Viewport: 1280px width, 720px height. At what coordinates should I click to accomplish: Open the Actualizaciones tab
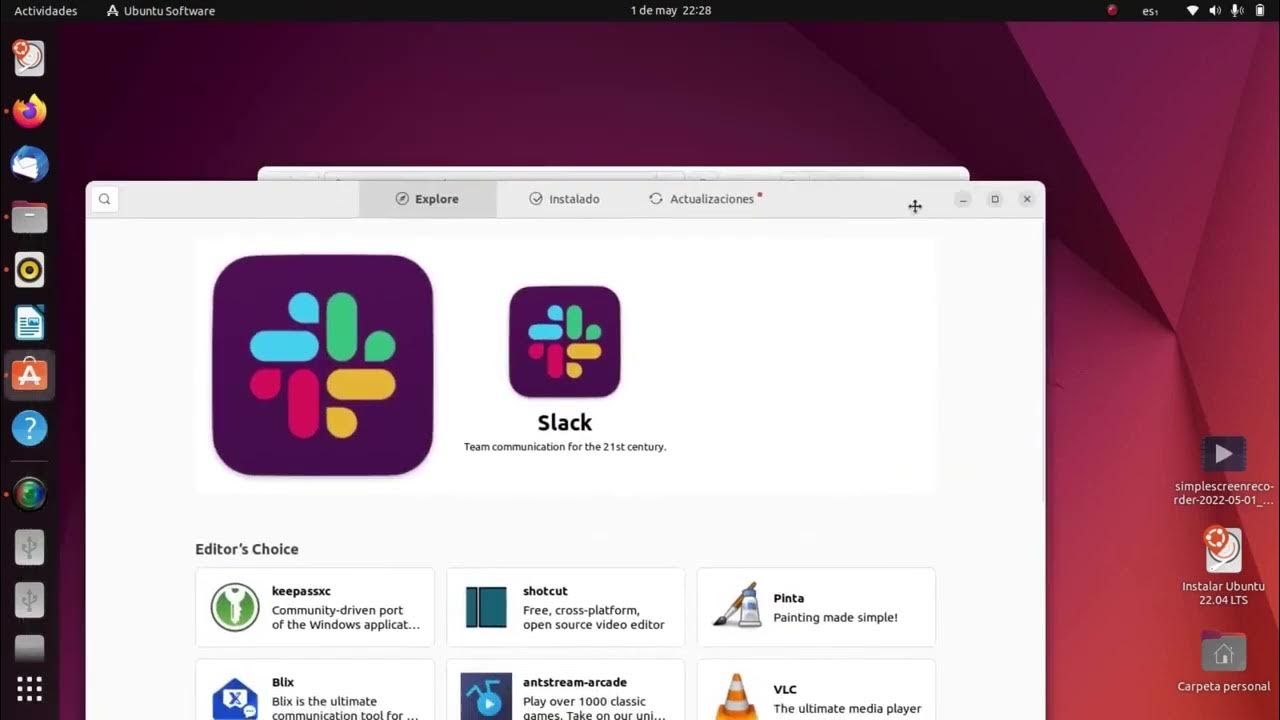pyautogui.click(x=705, y=199)
